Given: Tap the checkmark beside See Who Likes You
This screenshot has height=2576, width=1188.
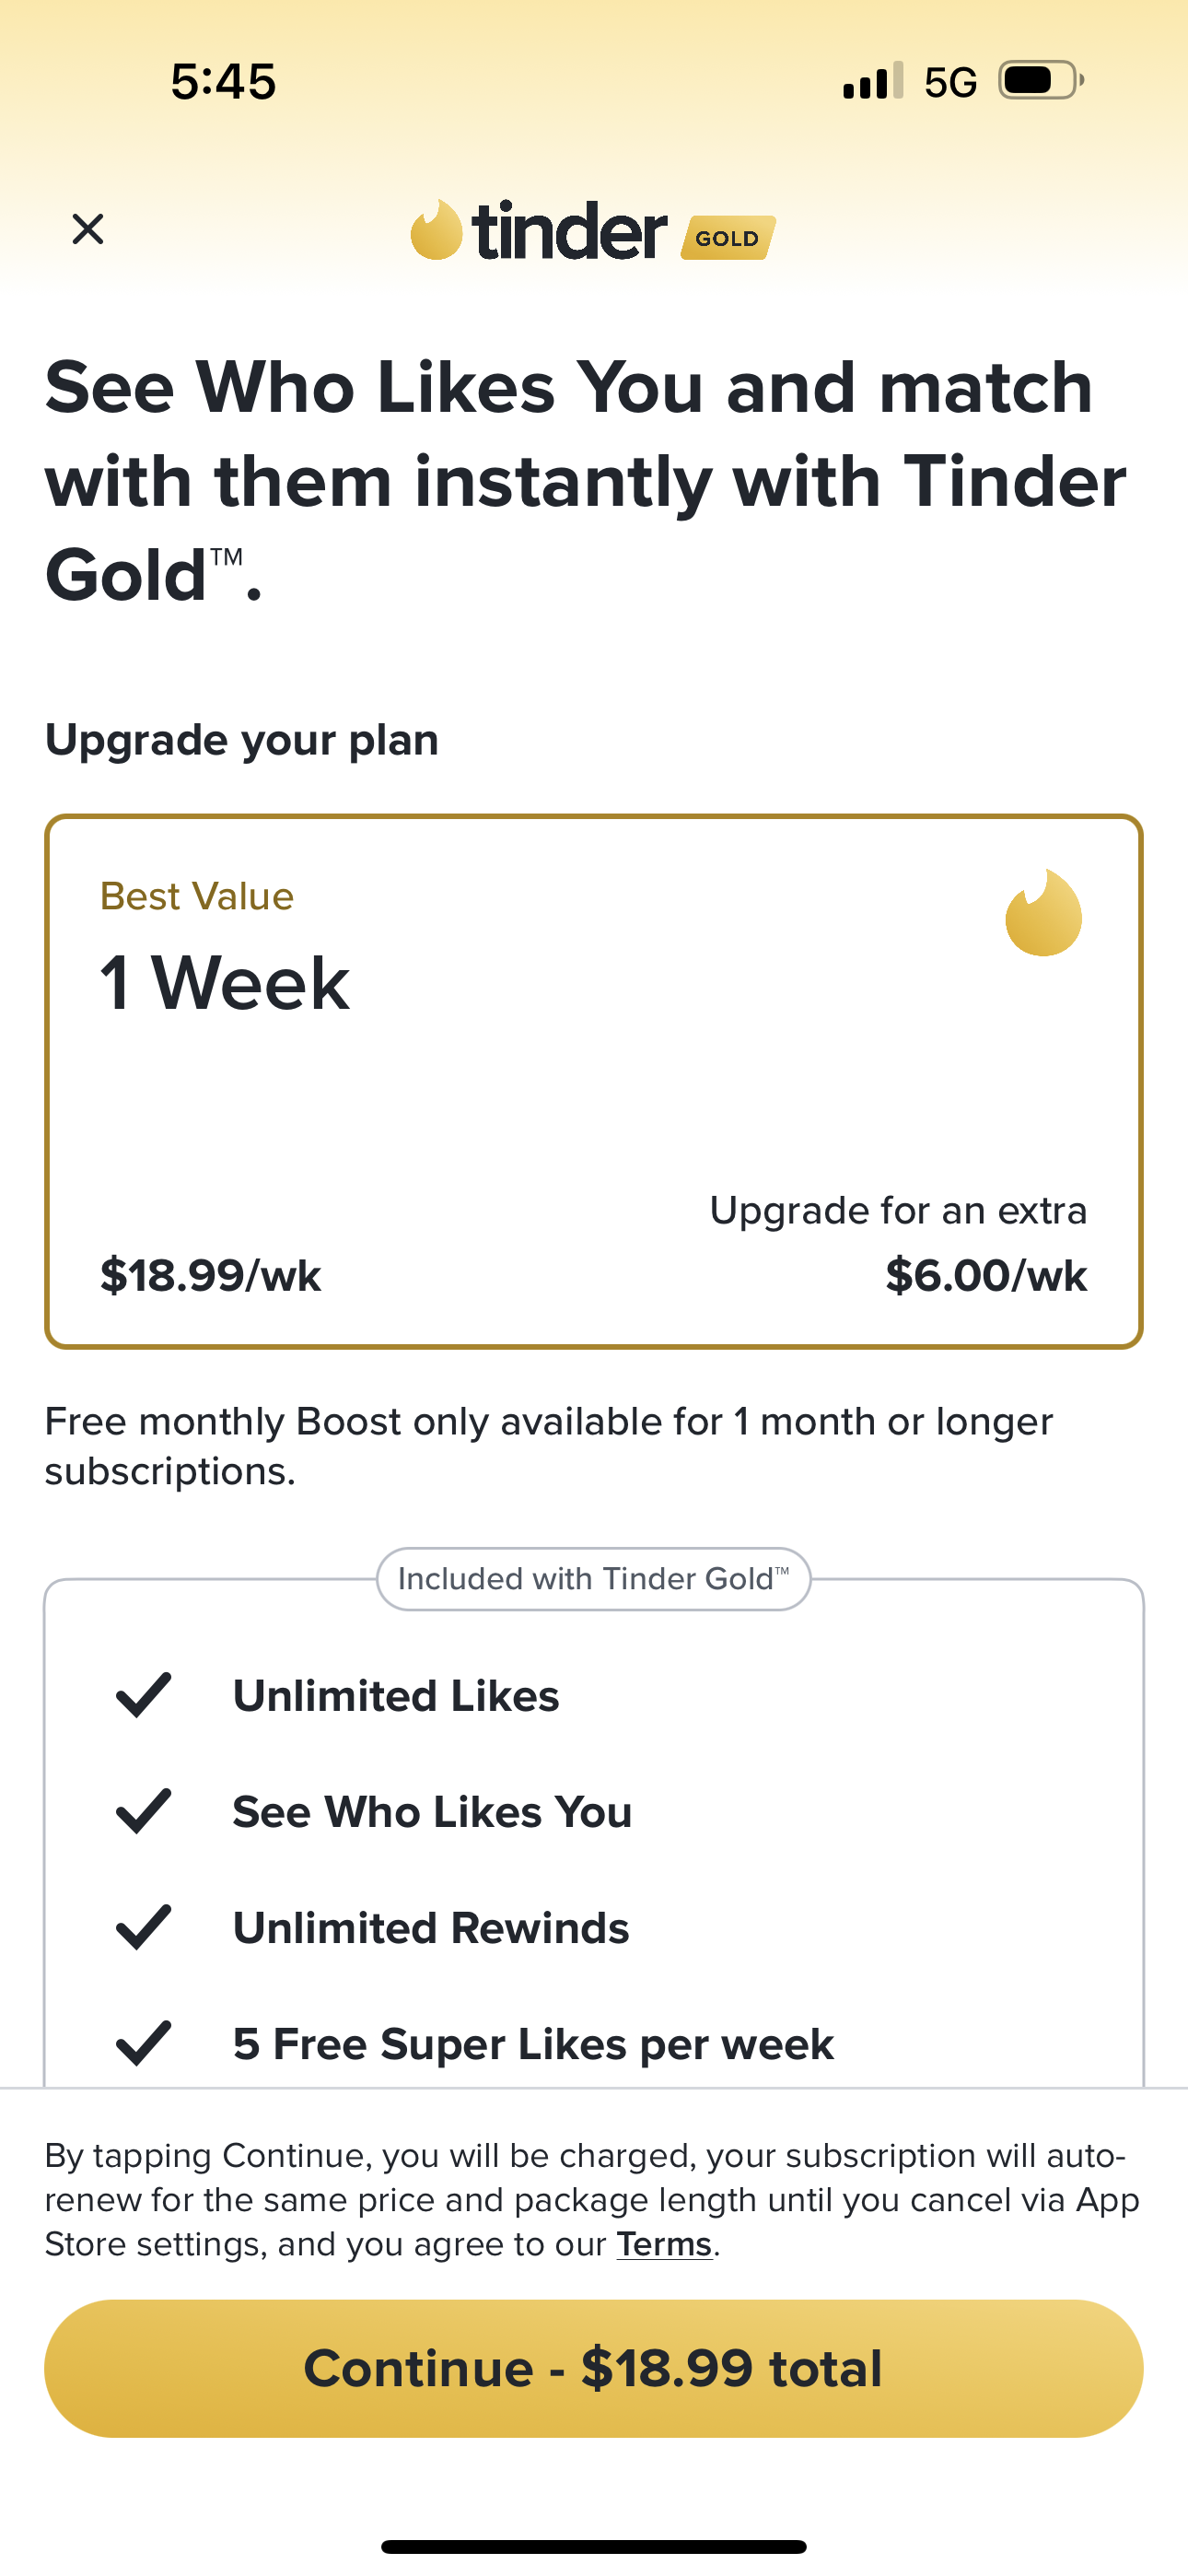Looking at the screenshot, I should tap(144, 1811).
